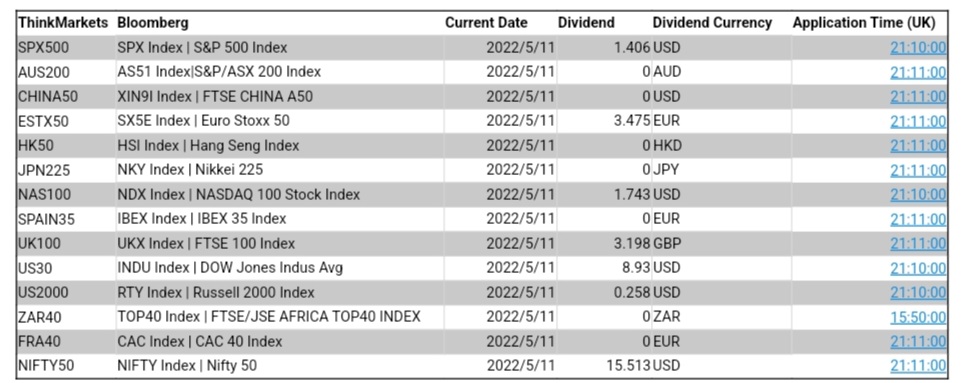Click the JPN225 21:11:00 link
965x383 pixels.
click(x=918, y=170)
